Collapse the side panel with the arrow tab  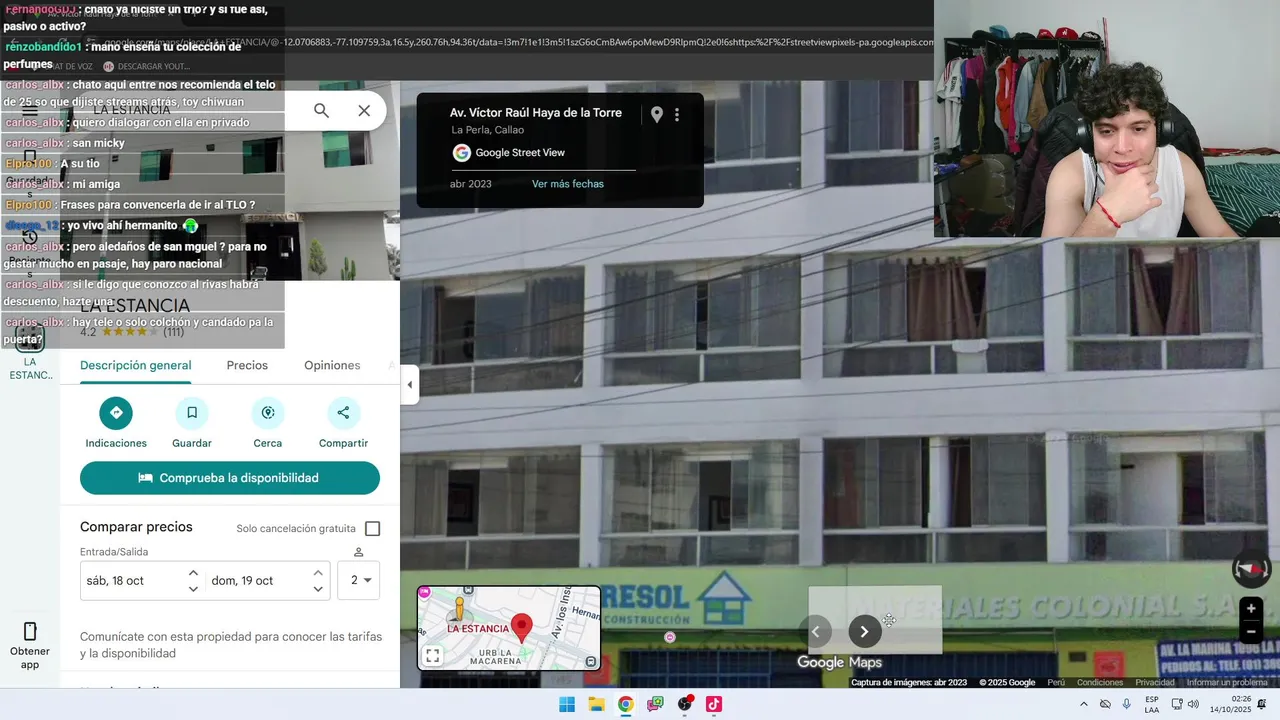click(x=409, y=385)
